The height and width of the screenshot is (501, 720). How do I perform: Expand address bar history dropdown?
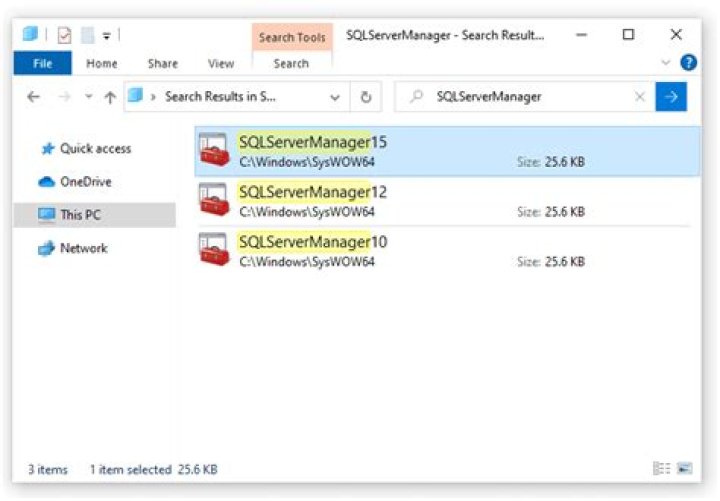coord(335,97)
